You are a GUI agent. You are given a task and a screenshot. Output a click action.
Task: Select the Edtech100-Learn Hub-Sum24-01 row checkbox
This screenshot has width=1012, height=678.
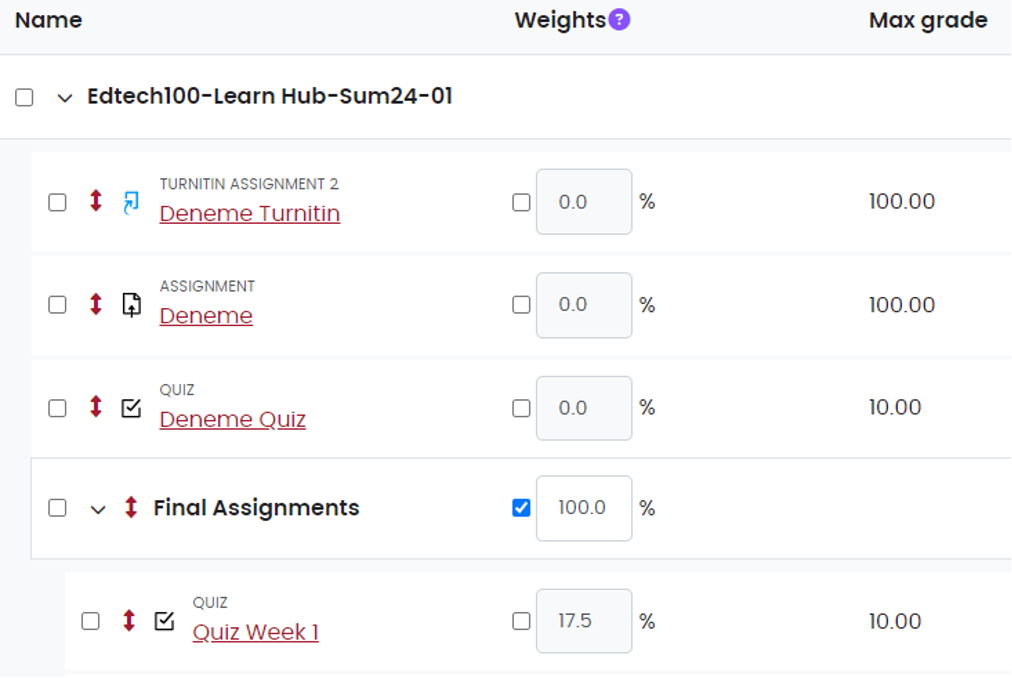[x=24, y=97]
